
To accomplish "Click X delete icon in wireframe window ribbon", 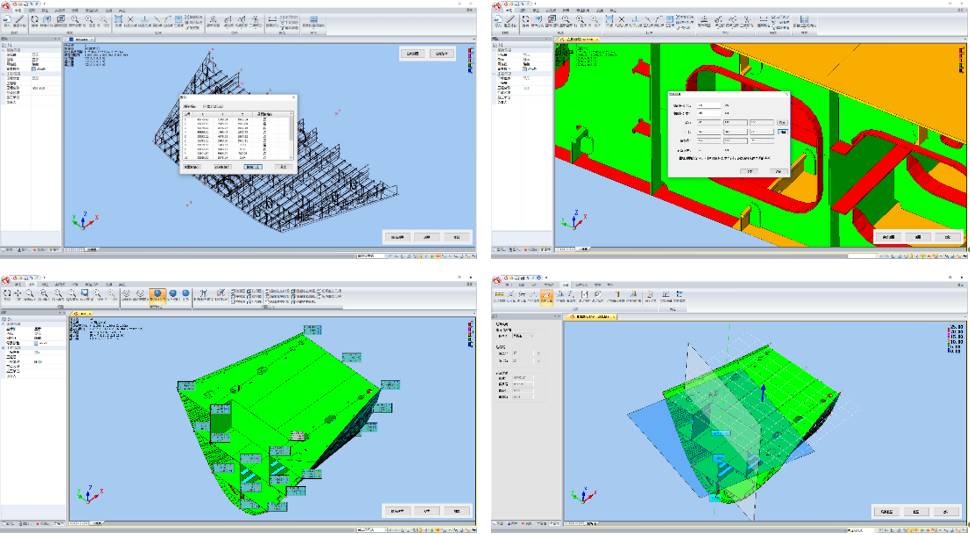I will coord(129,20).
